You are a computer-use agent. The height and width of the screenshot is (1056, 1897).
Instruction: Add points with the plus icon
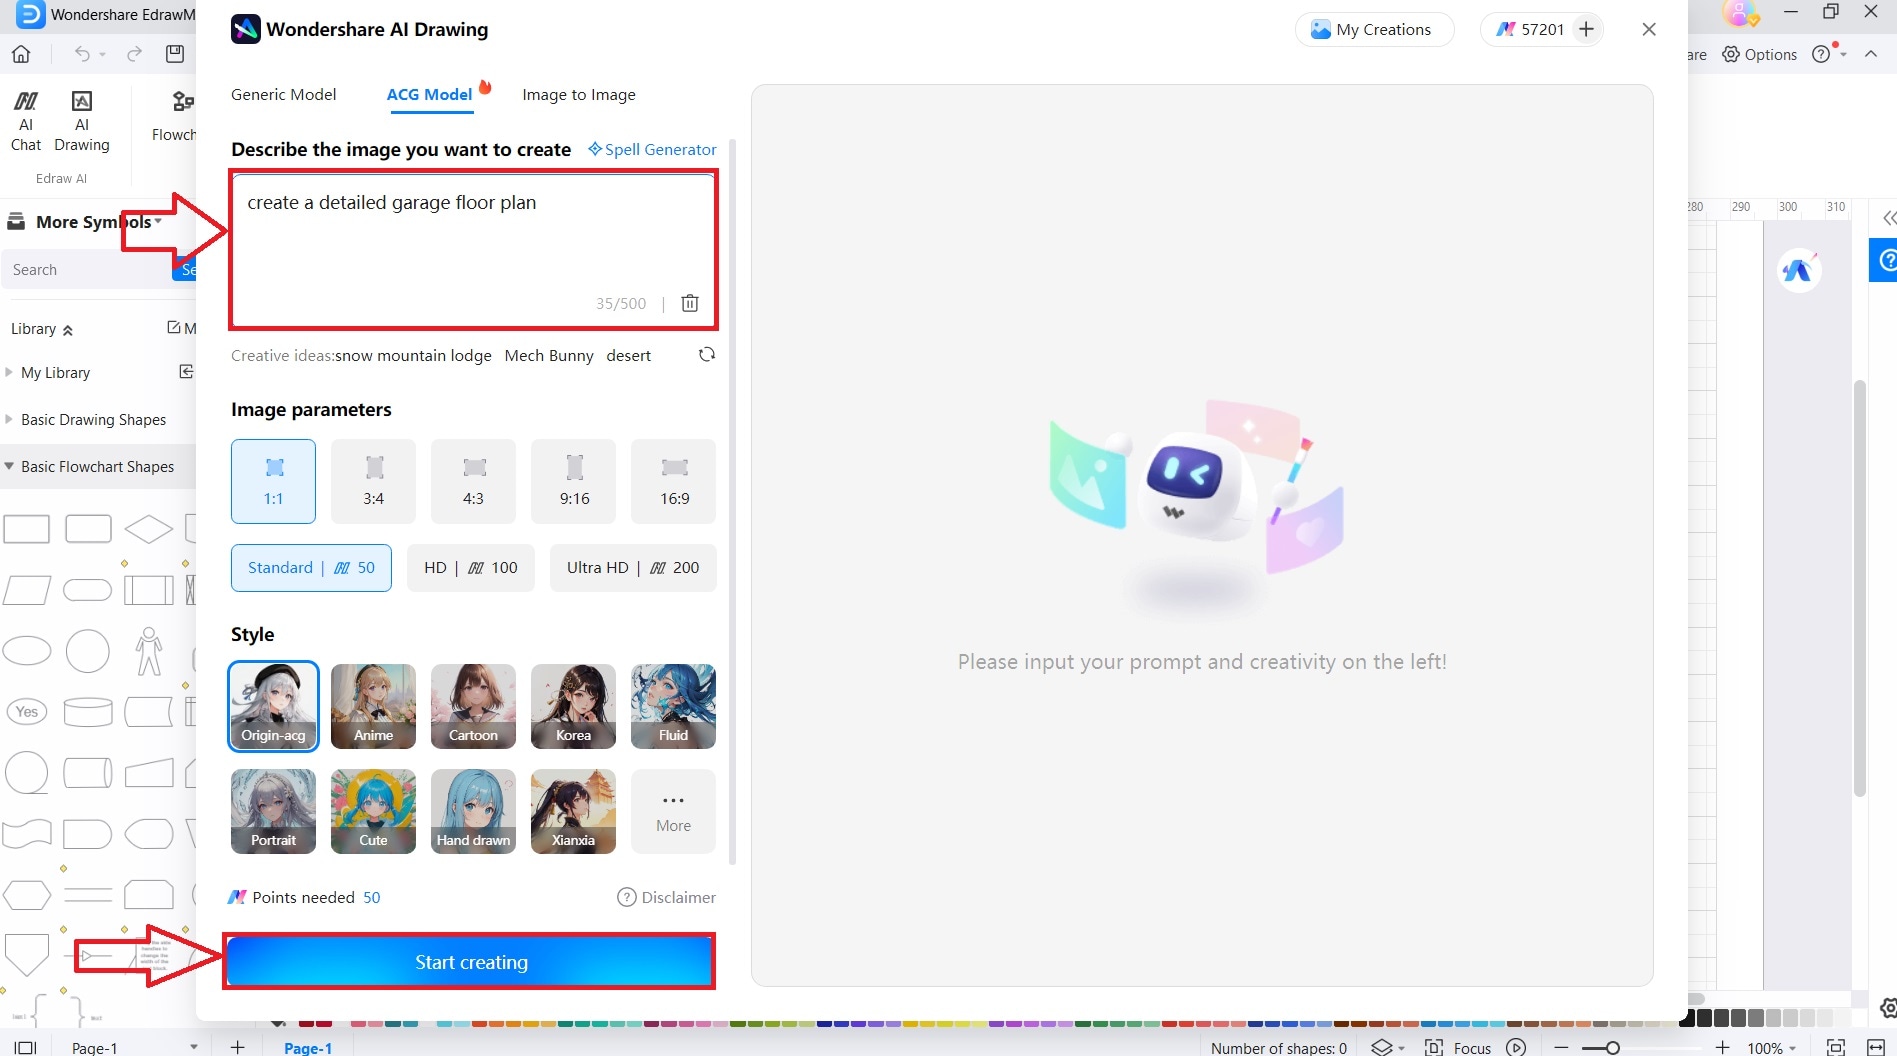[1586, 30]
